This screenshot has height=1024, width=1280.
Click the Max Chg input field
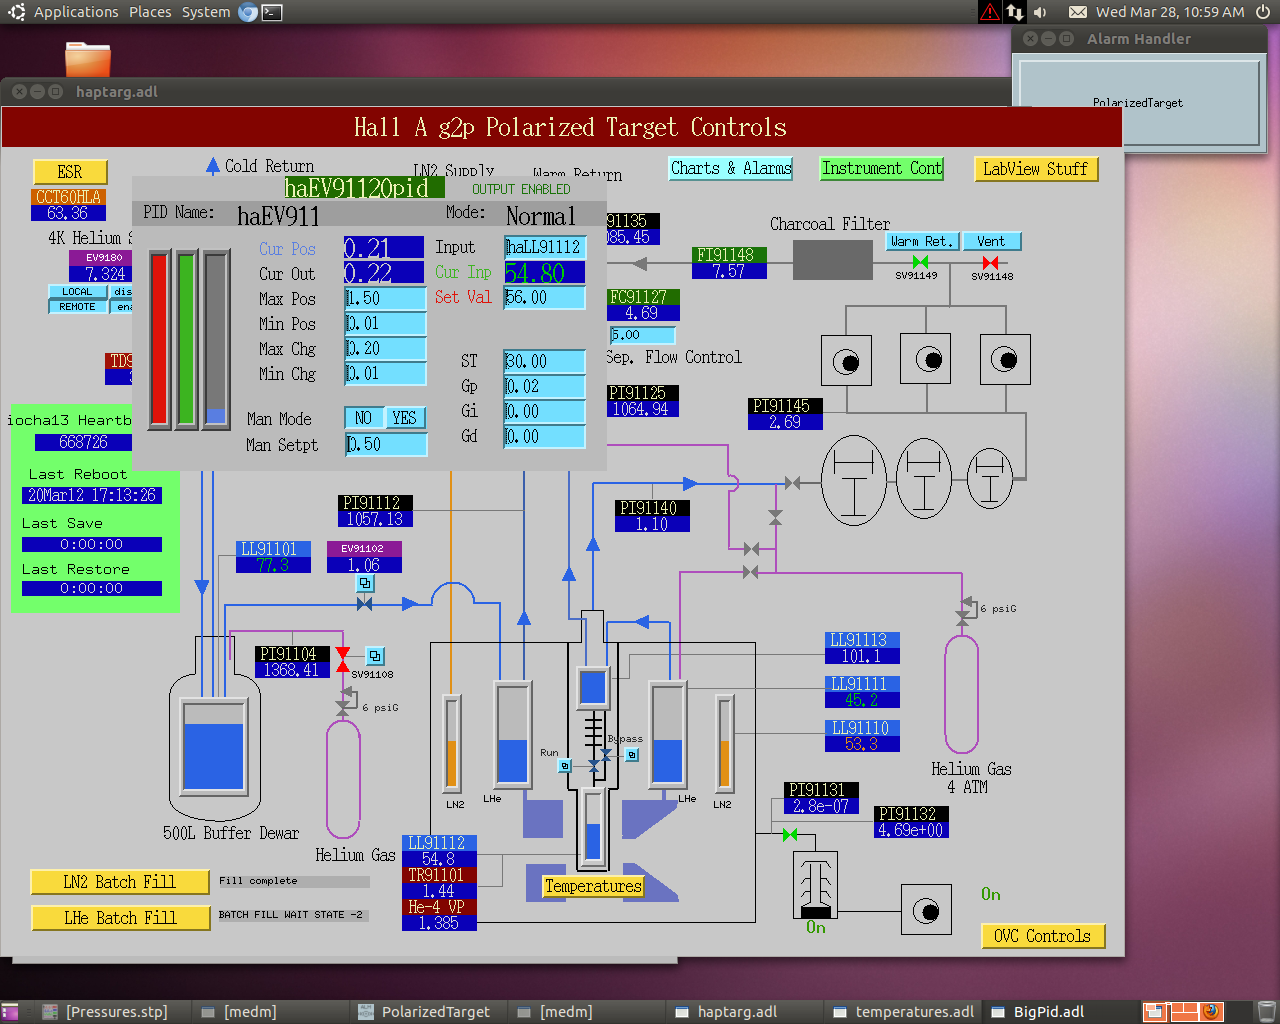point(385,348)
